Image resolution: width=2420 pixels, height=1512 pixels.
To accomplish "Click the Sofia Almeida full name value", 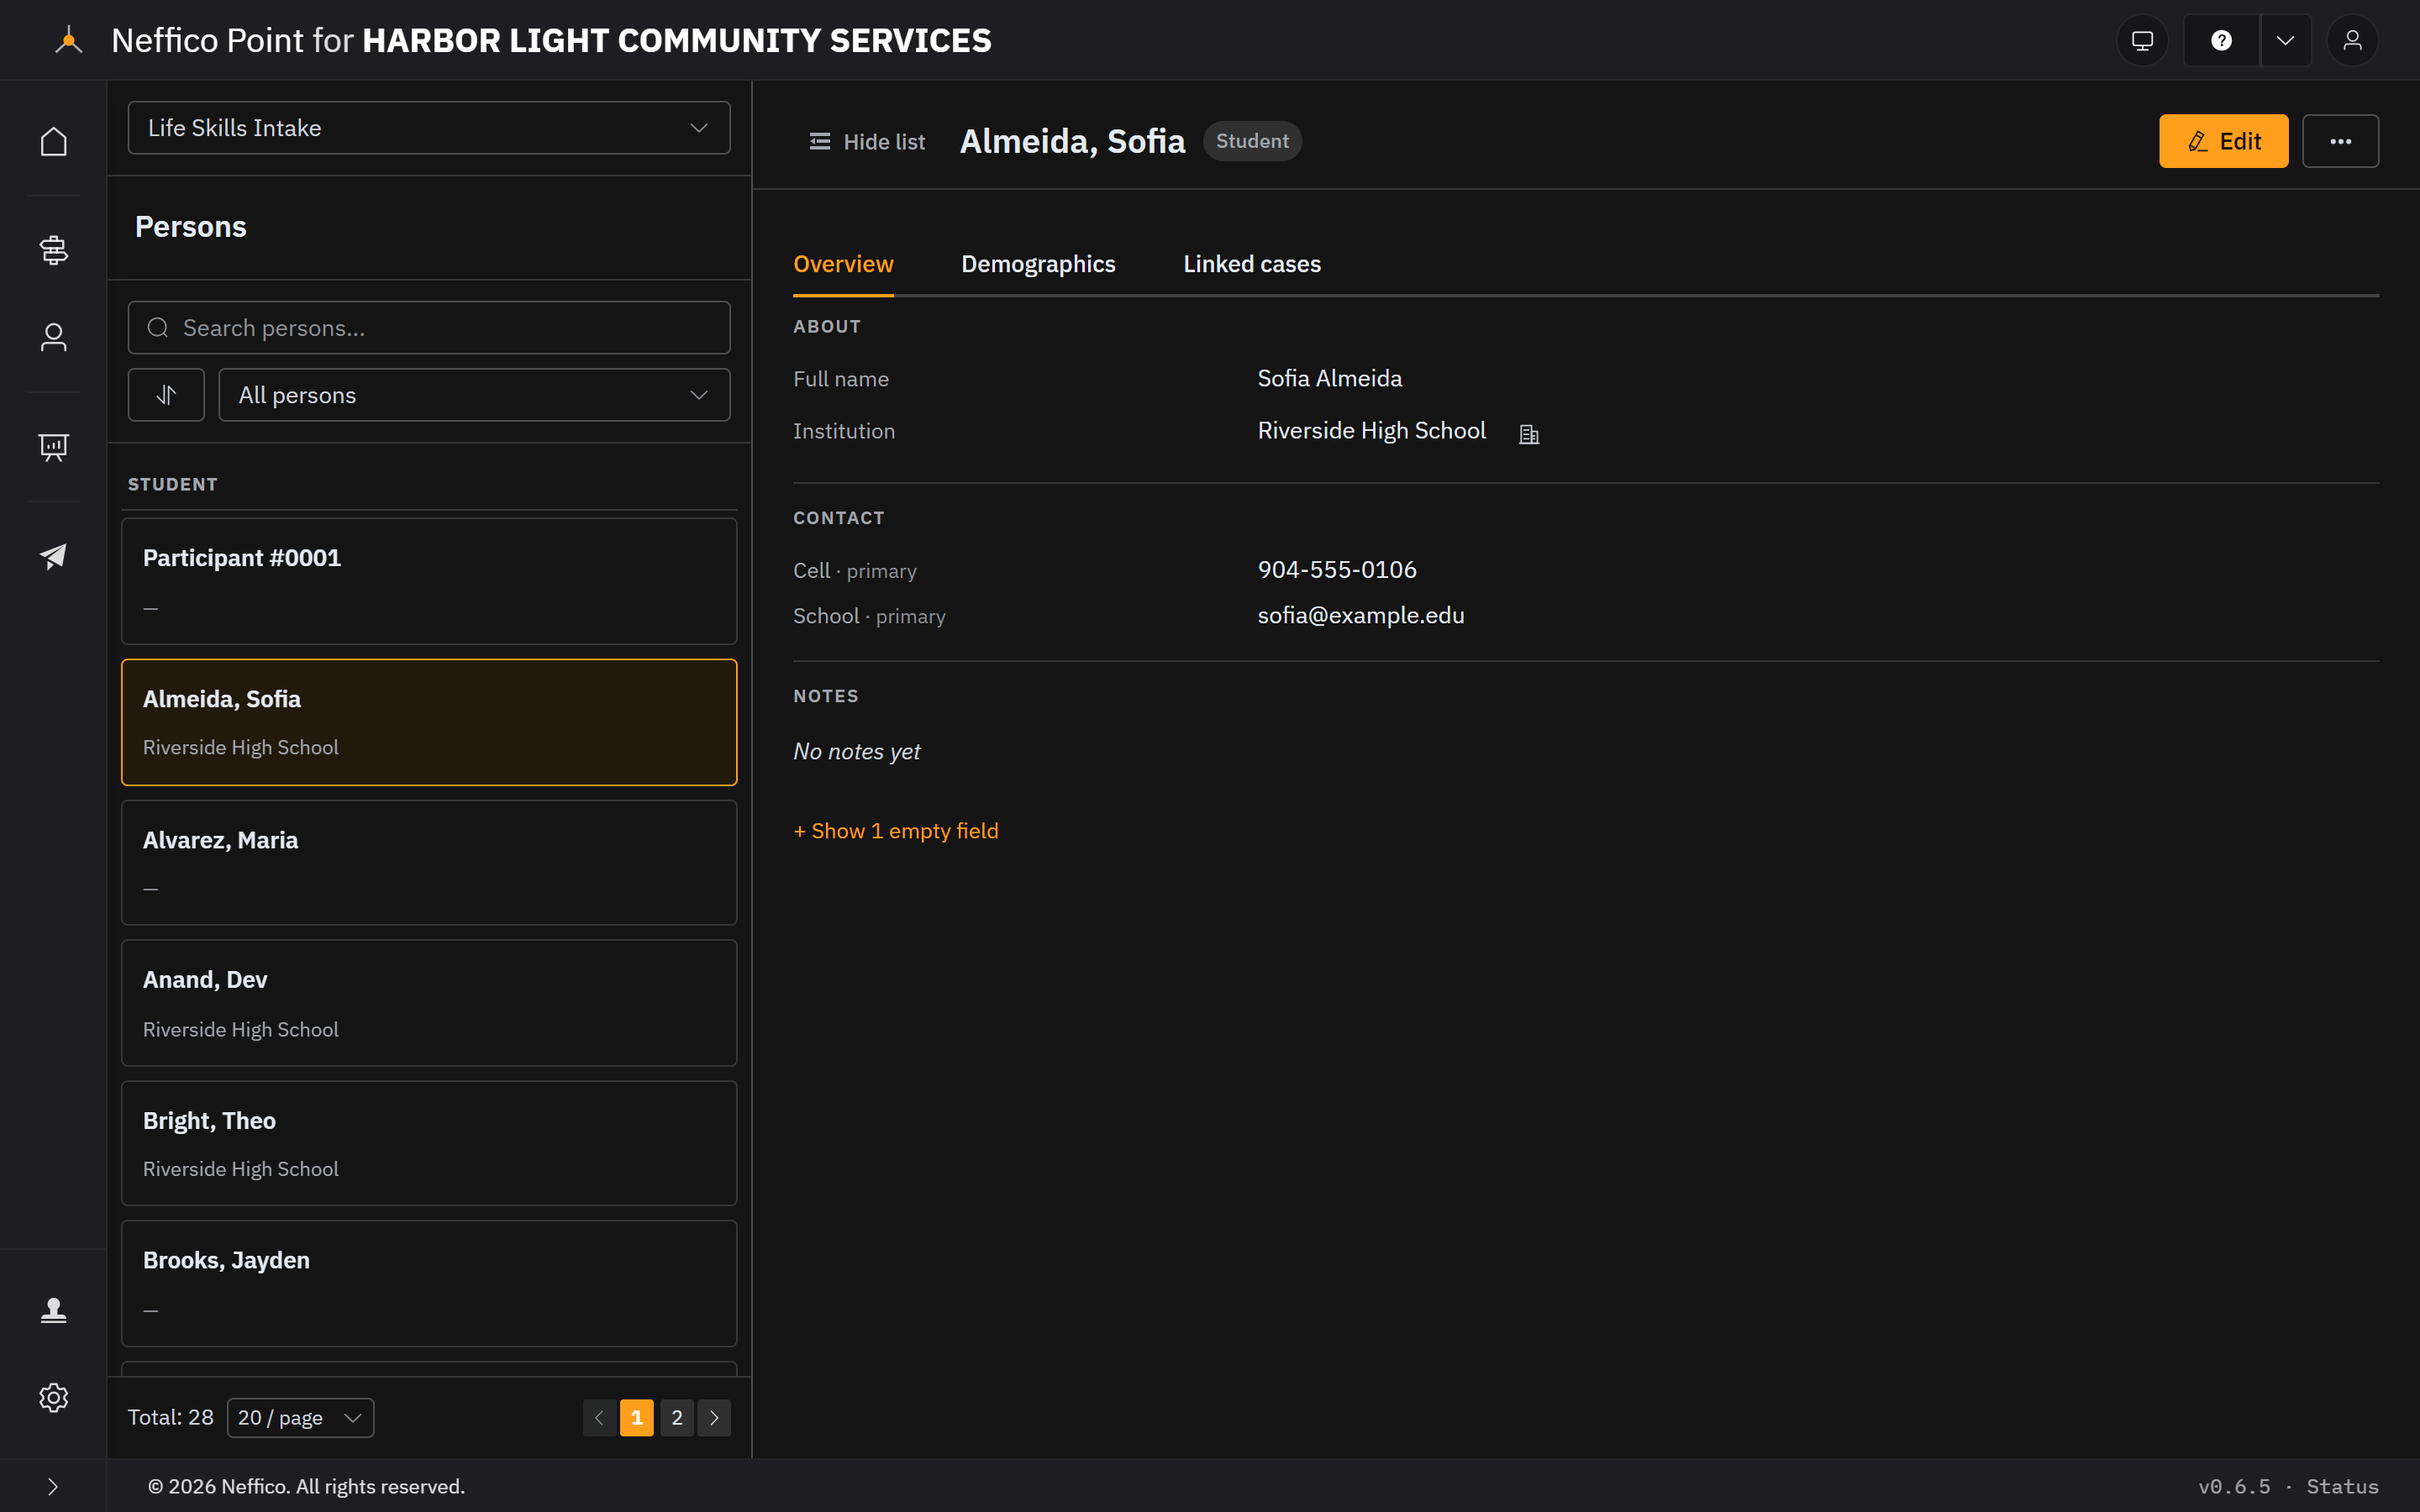I will (x=1329, y=378).
